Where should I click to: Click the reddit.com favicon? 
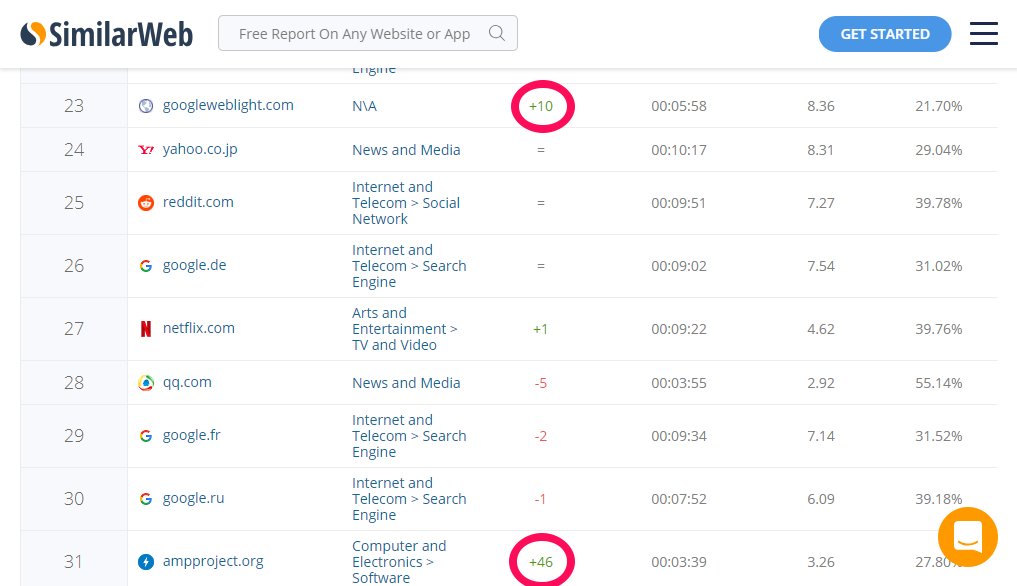point(146,203)
